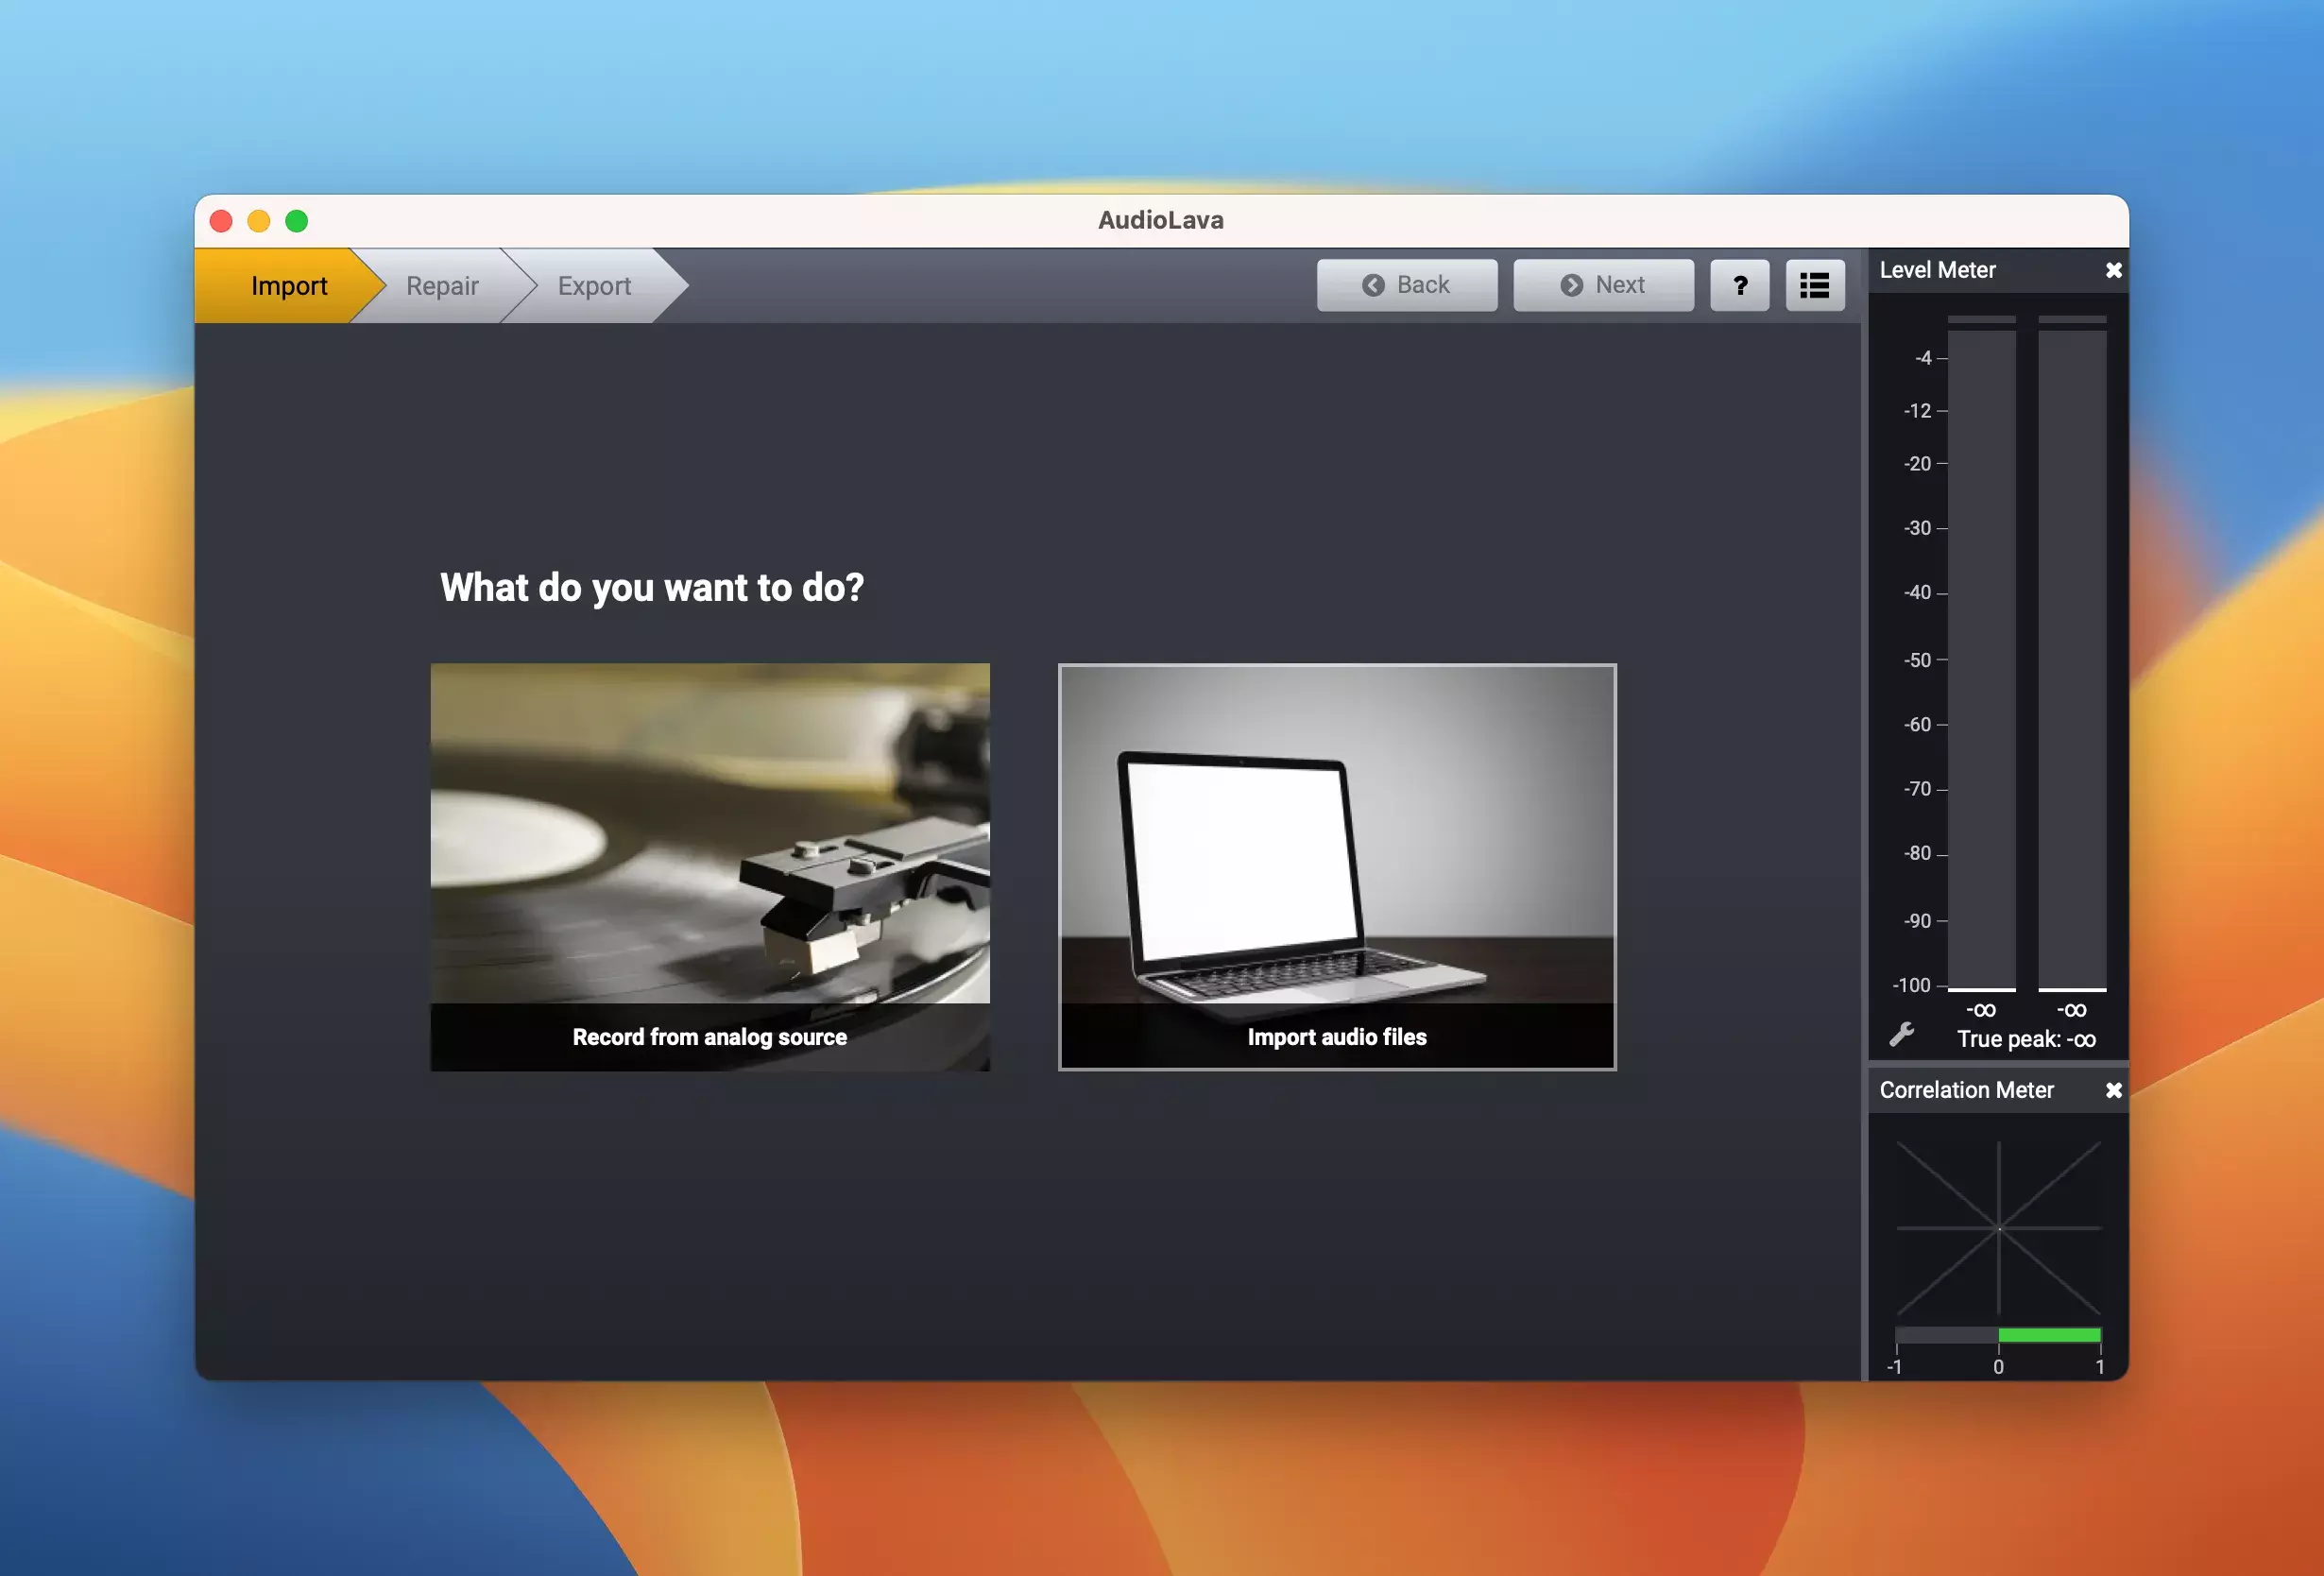Switch to the Repair step tab
Screen dimensions: 2324x1576
pyautogui.click(x=442, y=286)
